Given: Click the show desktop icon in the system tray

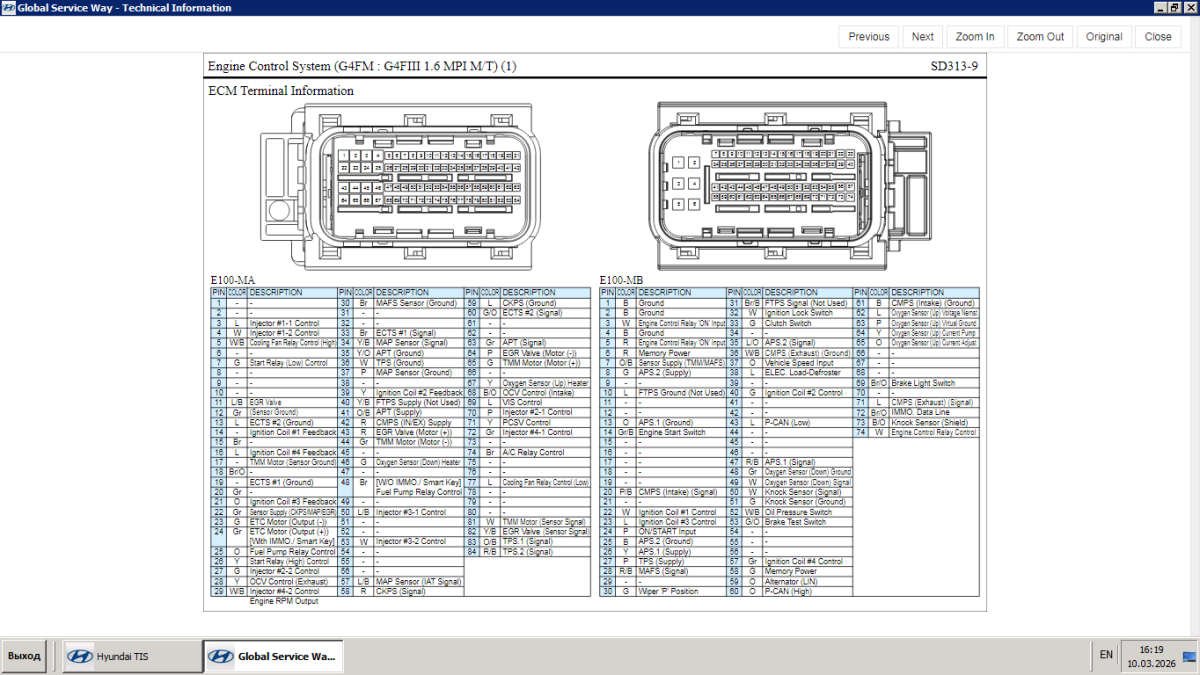Looking at the screenshot, I should (1188, 656).
